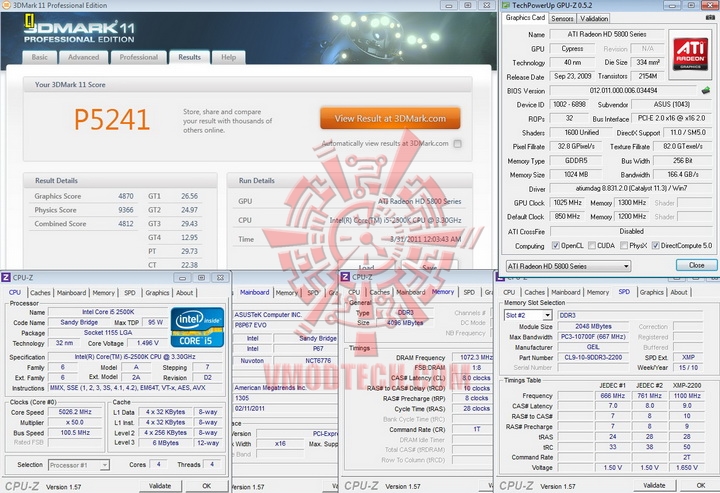
Task: Click the Intel Core i5 logo badge
Action: pos(197,327)
